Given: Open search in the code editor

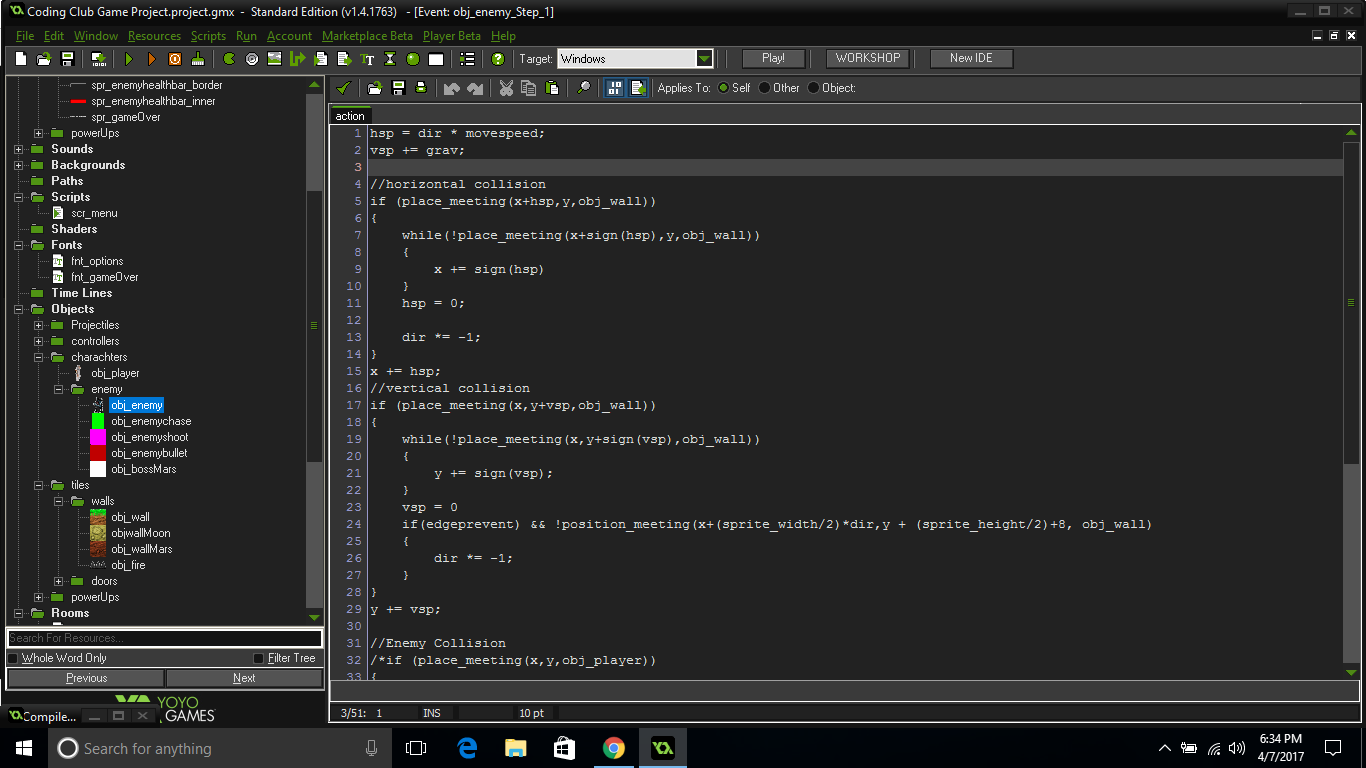Looking at the screenshot, I should [x=583, y=88].
